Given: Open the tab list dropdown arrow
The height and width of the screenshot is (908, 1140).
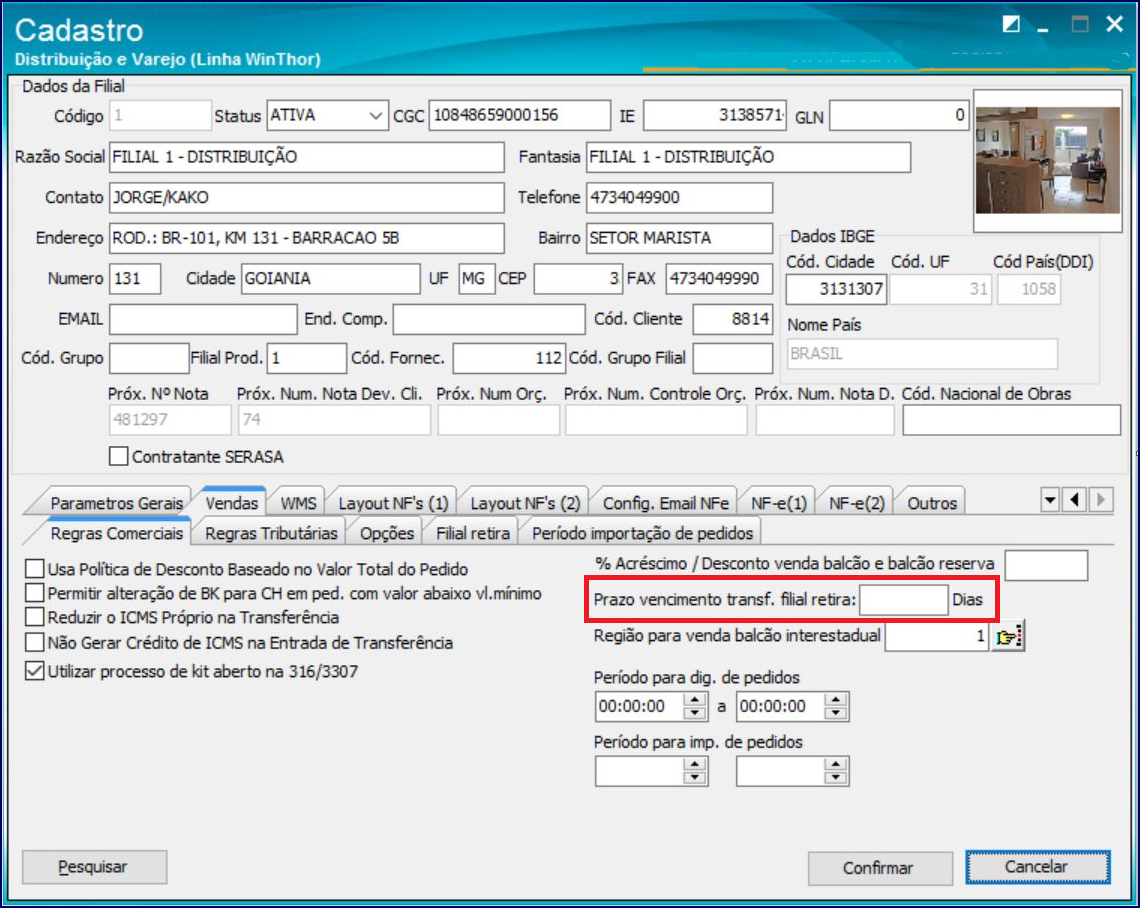Looking at the screenshot, I should tap(1050, 500).
